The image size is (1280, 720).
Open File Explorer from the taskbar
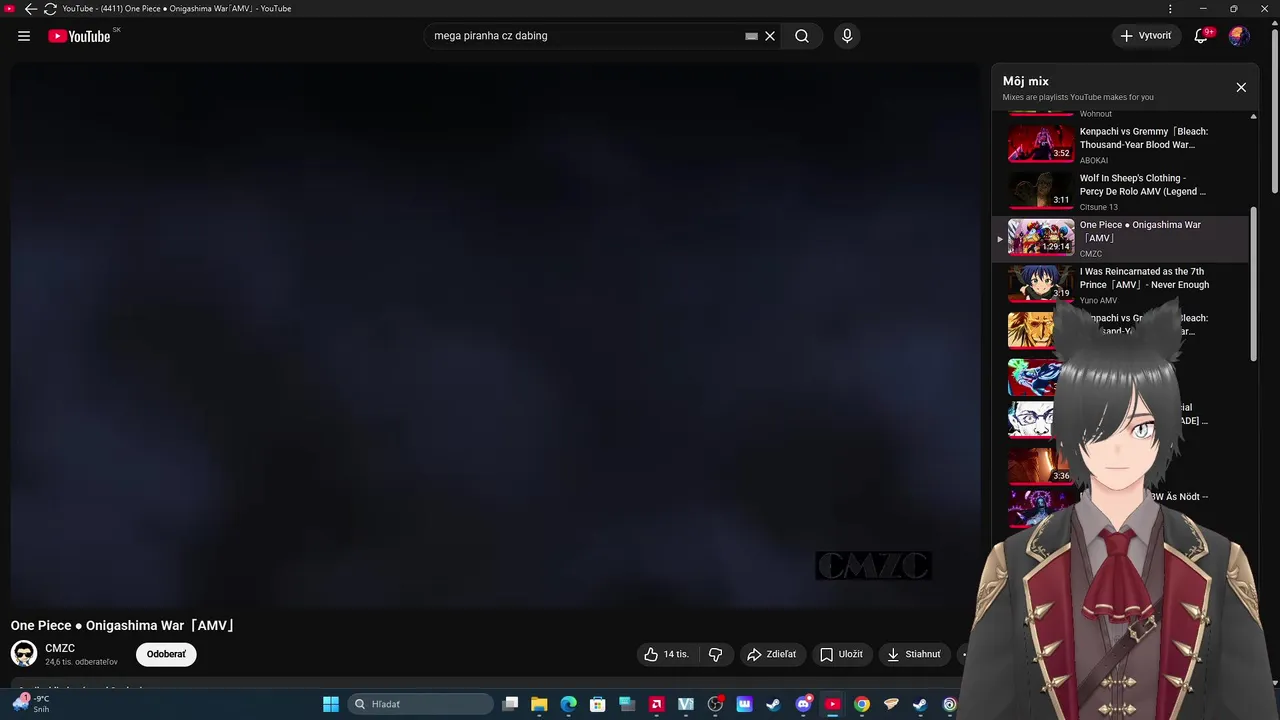tap(539, 704)
